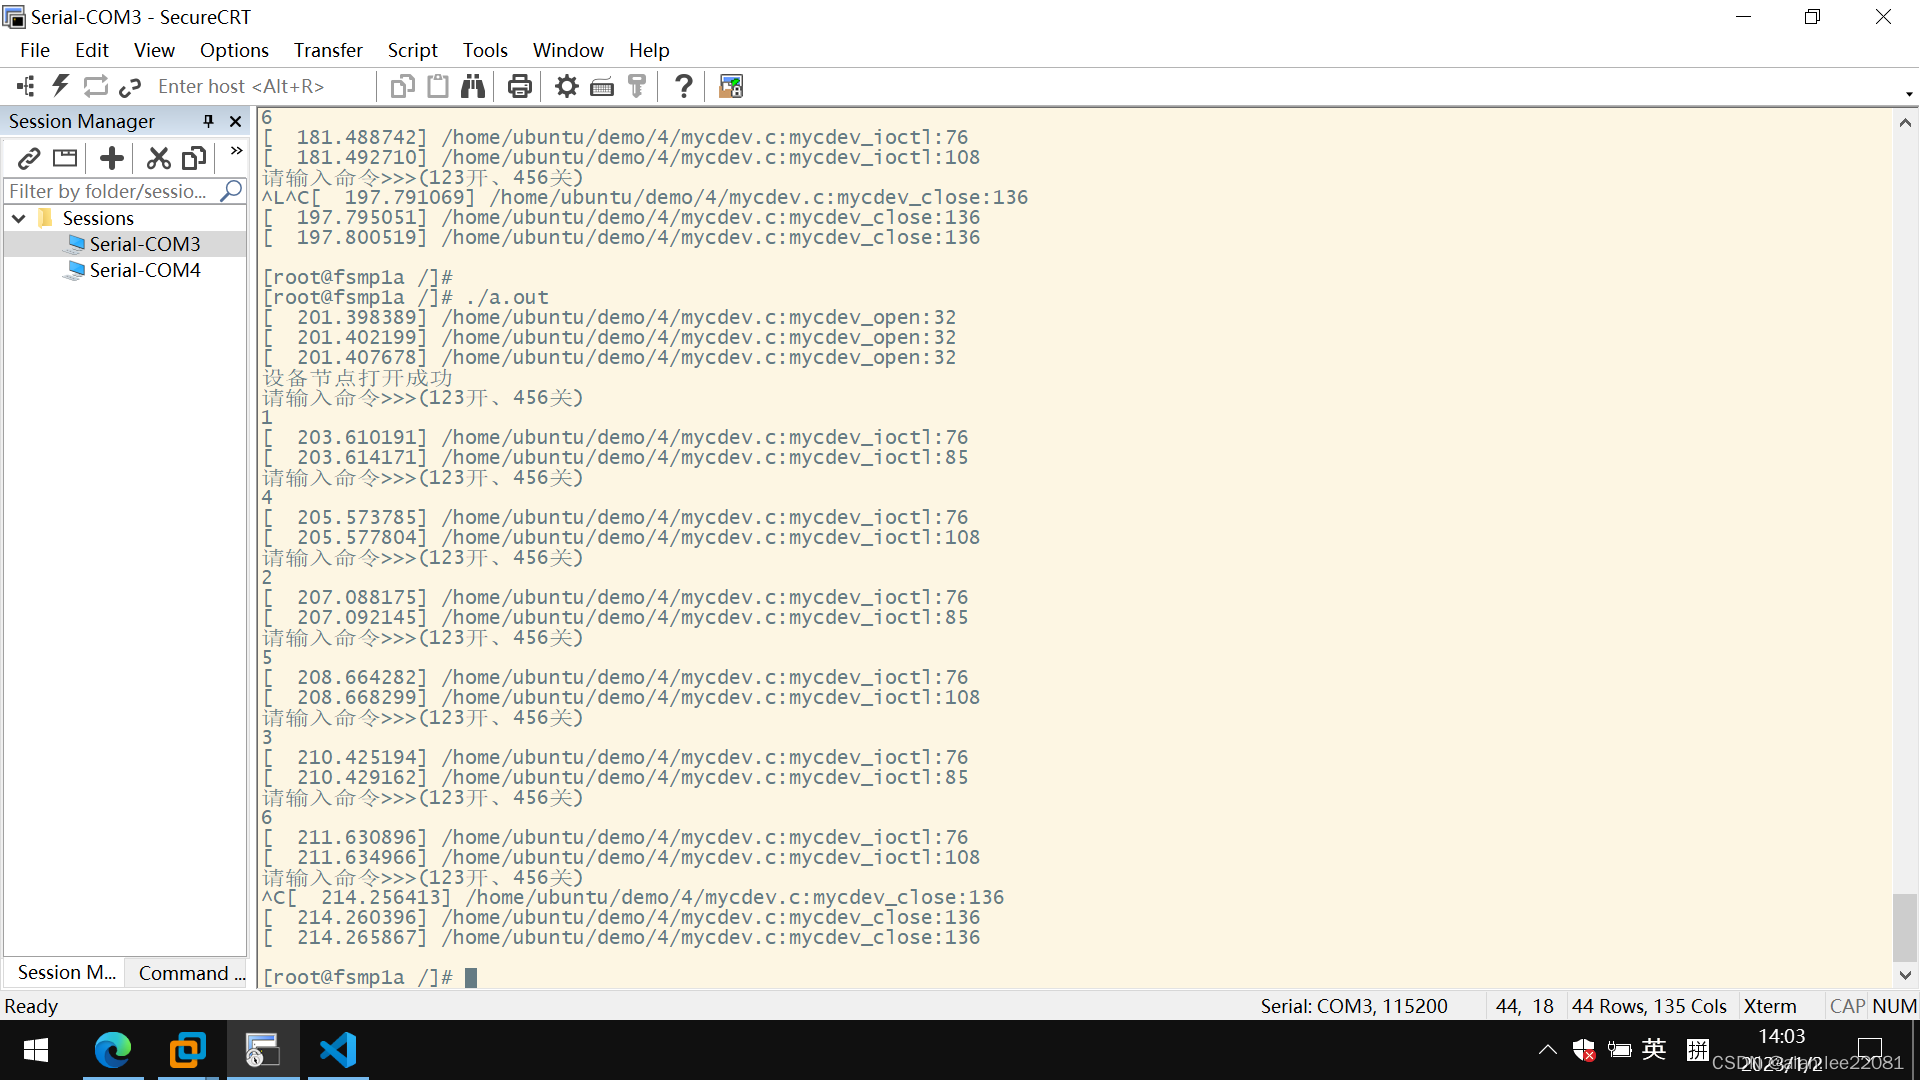Click the Print toolbar icon
This screenshot has width=1920, height=1080.
tap(519, 86)
